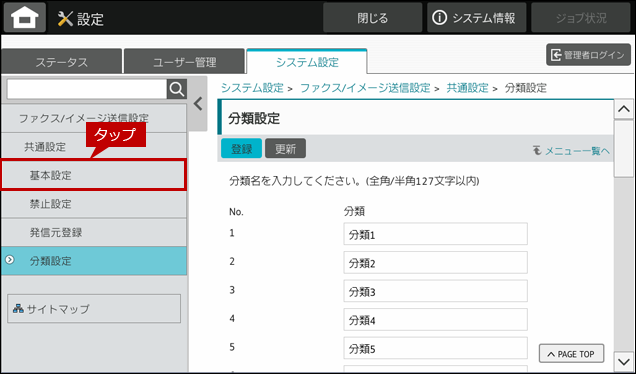This screenshot has height=374, width=636.
Task: Click the scroll up arrow
Action: [x=623, y=109]
